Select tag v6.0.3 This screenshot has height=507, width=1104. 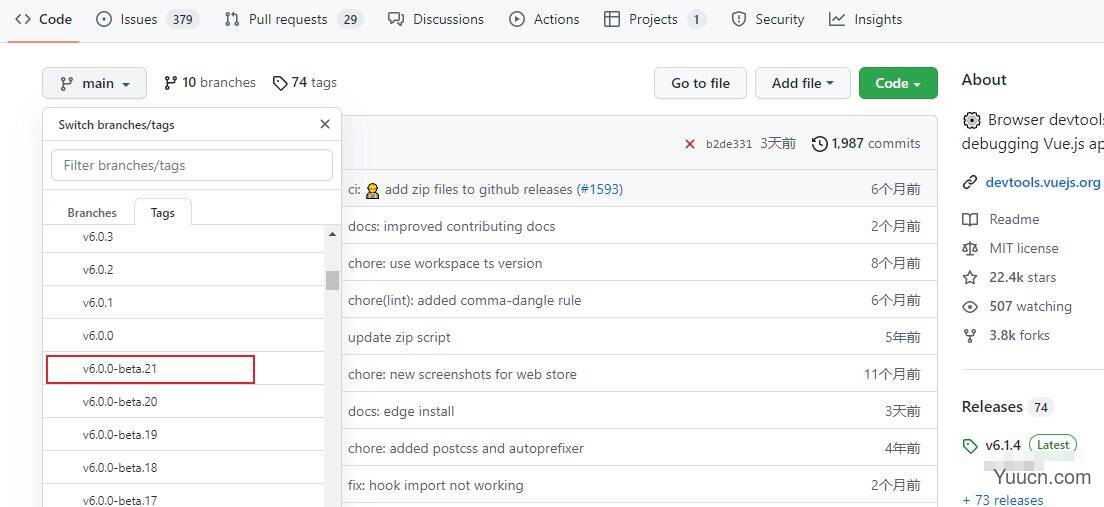(184, 237)
